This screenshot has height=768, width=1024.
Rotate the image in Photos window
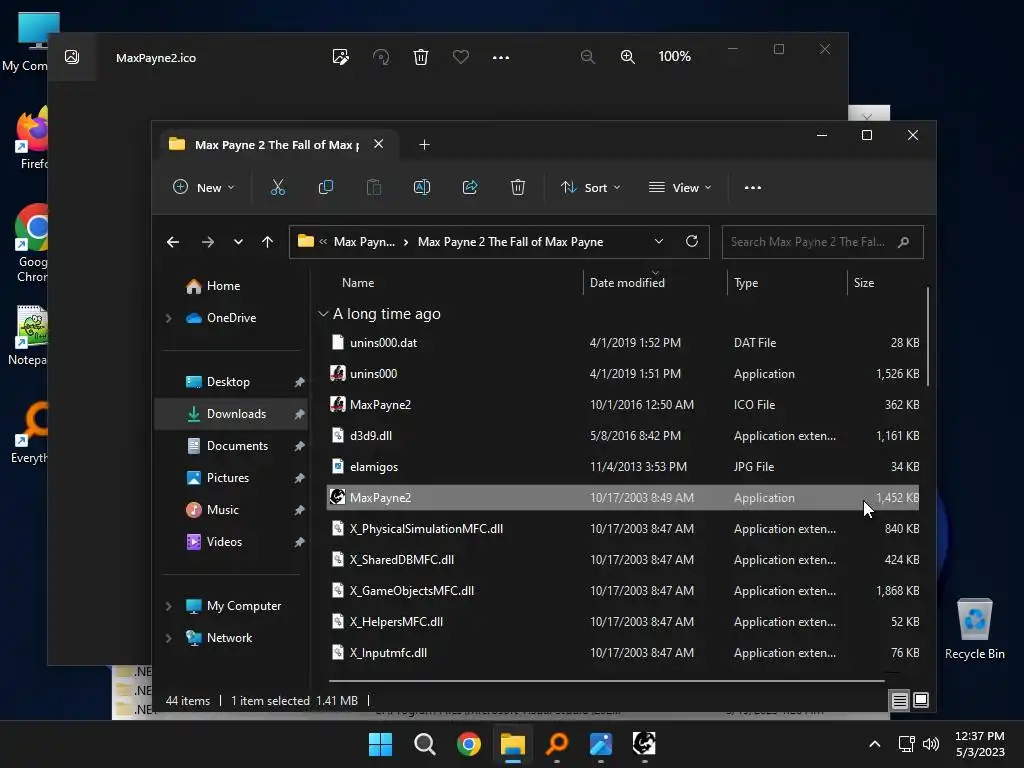pyautogui.click(x=381, y=57)
